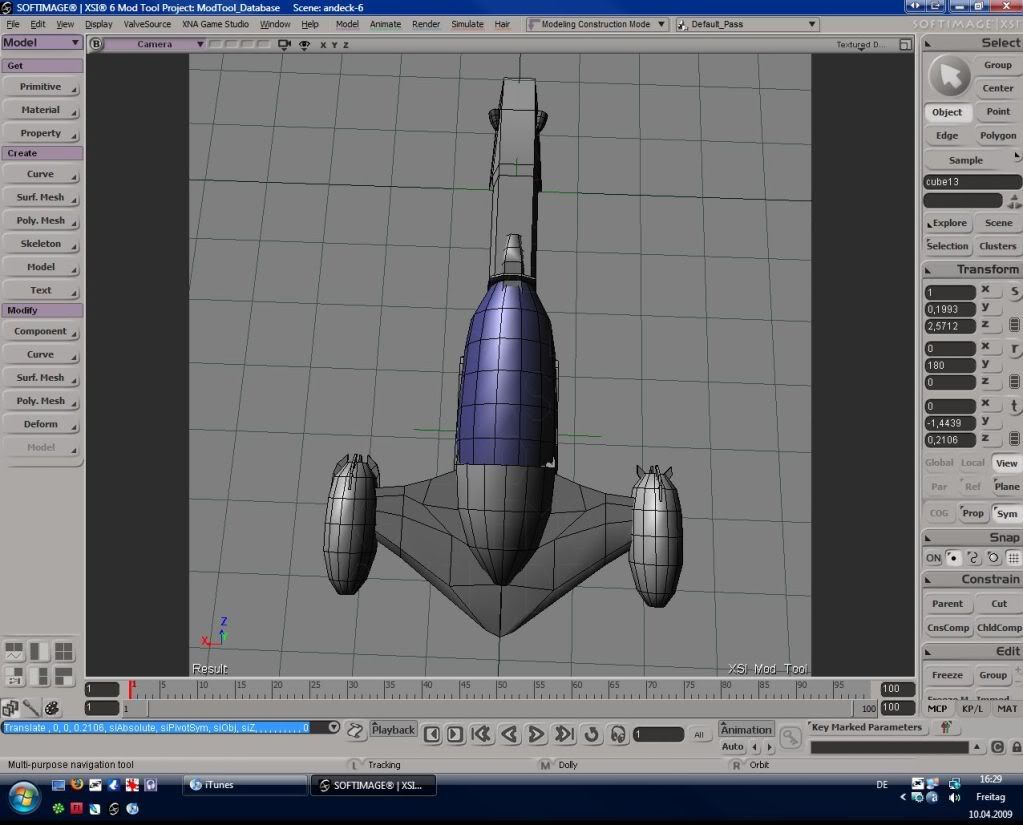1023x825 pixels.
Task: Step to next frame
Action: [x=455, y=734]
